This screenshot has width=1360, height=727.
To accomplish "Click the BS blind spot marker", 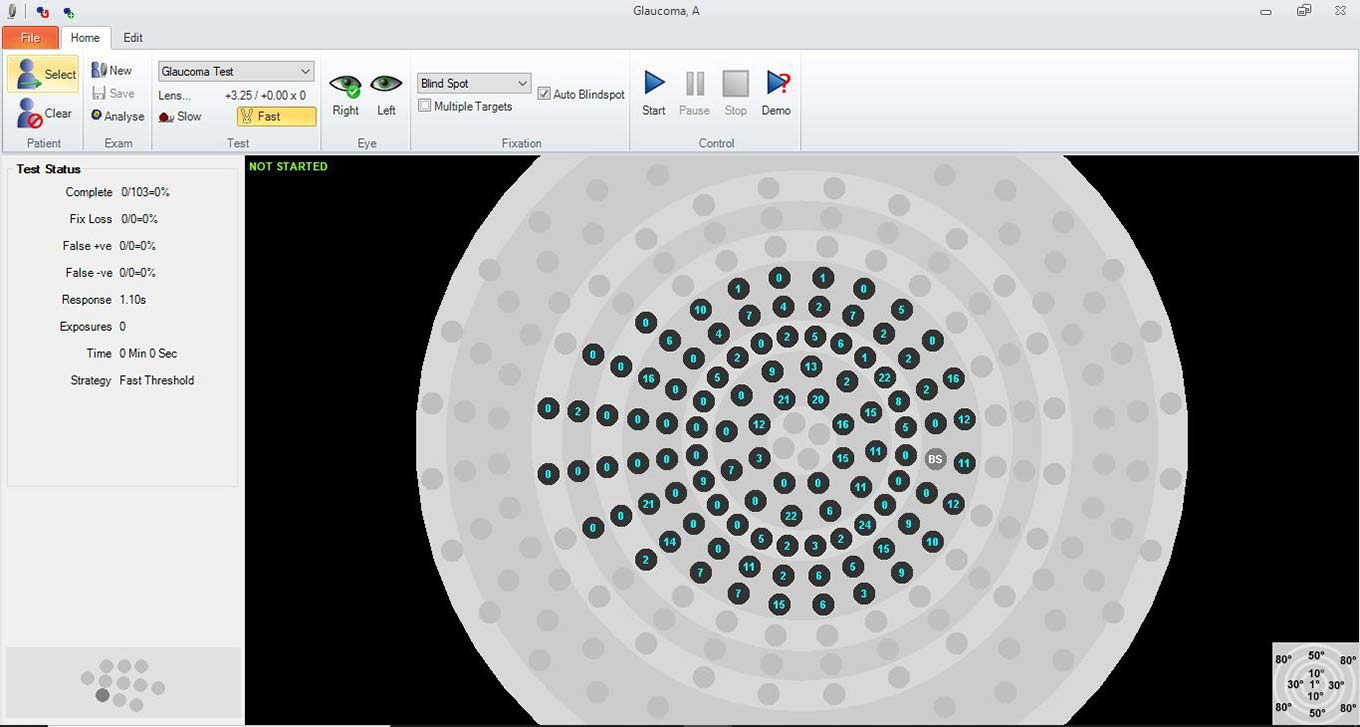I will 935,459.
